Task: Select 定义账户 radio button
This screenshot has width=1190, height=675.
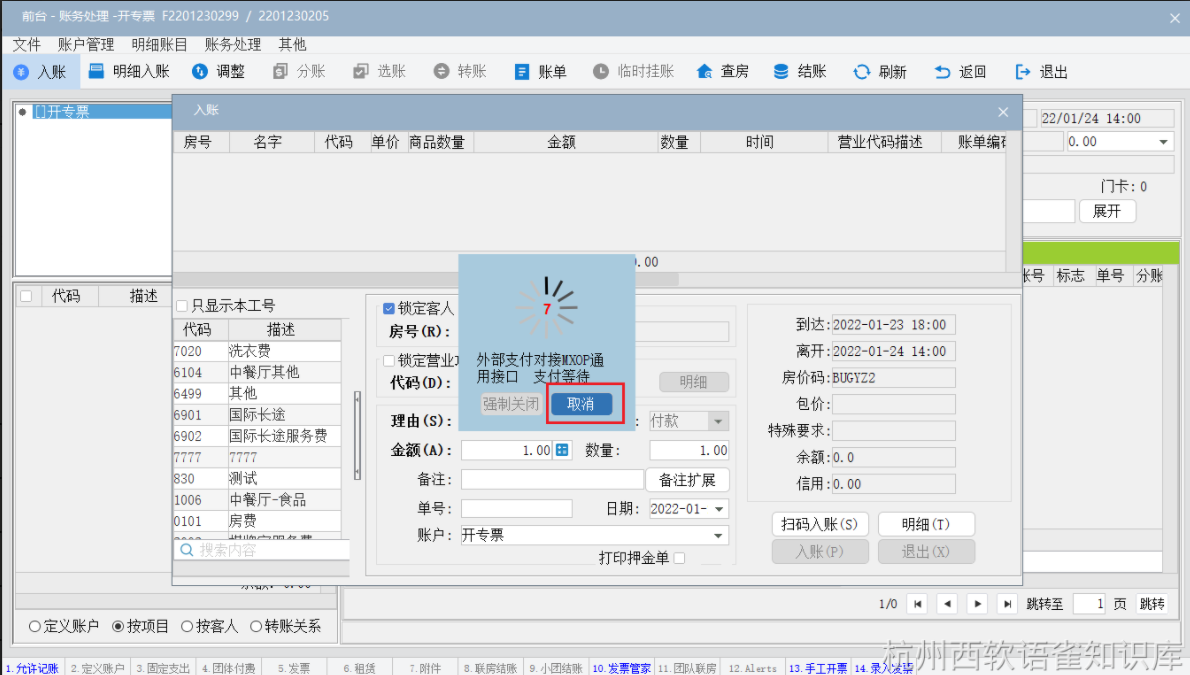Action: pos(34,626)
